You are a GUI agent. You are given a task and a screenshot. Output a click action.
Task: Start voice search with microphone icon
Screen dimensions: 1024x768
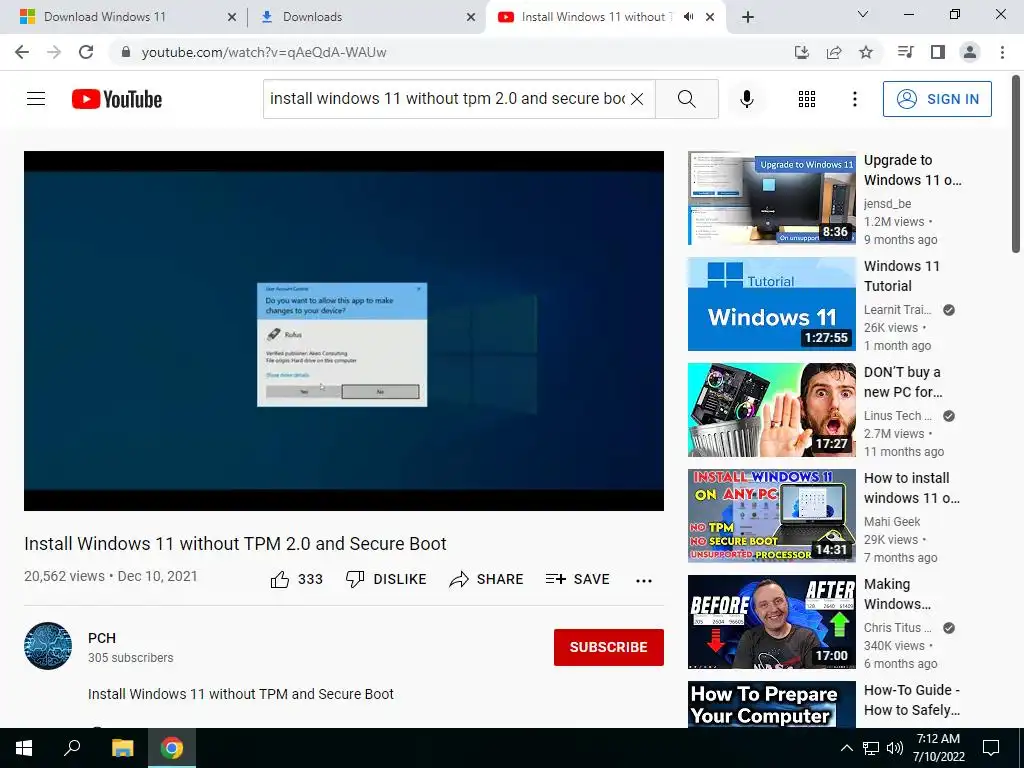click(x=747, y=99)
